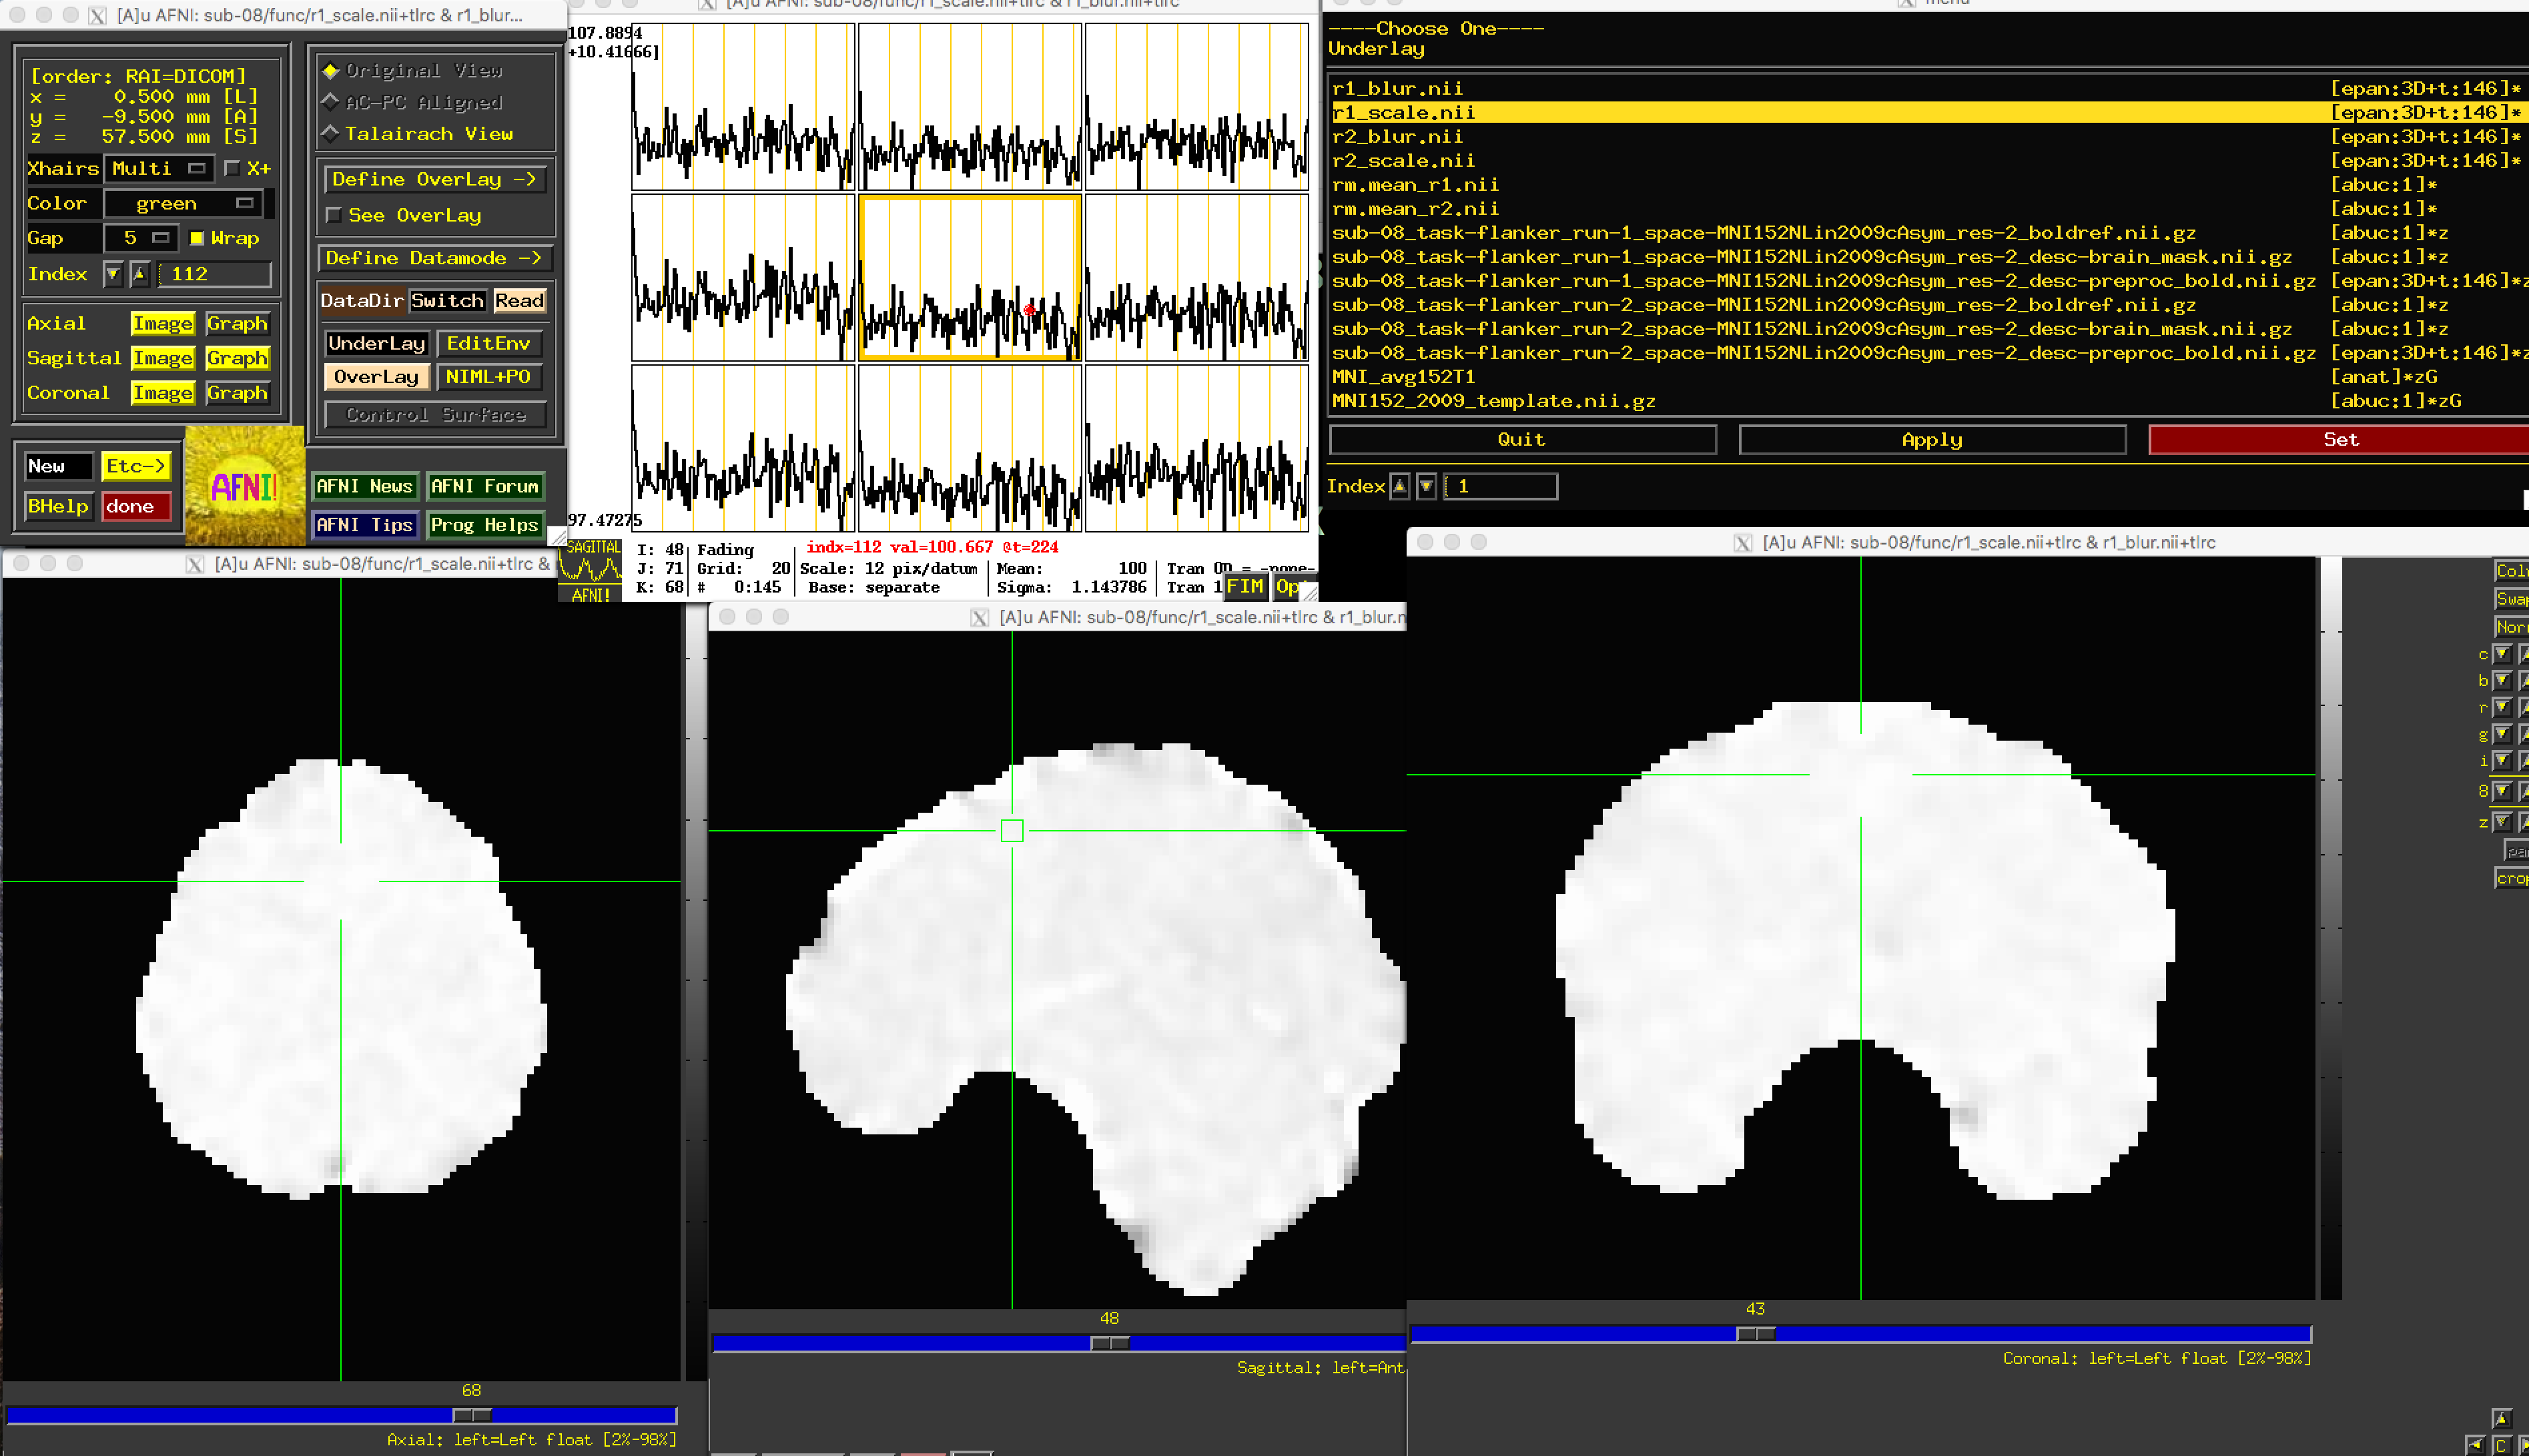Click the red Set button
2529x1456 pixels.
click(2338, 440)
